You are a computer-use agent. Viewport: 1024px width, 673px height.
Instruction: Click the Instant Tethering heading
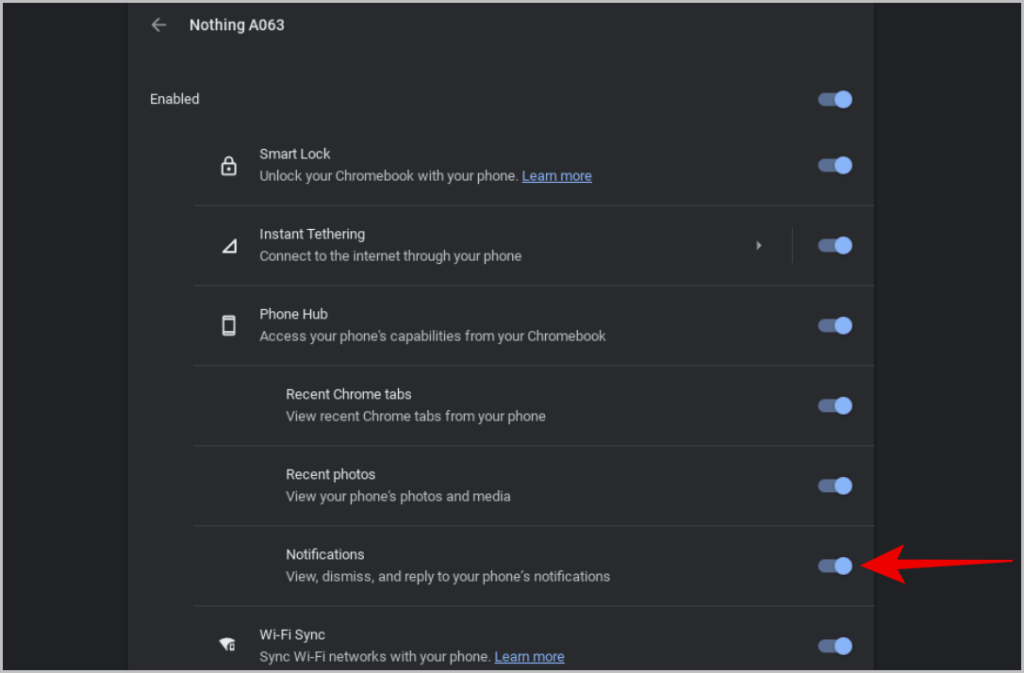coord(312,234)
